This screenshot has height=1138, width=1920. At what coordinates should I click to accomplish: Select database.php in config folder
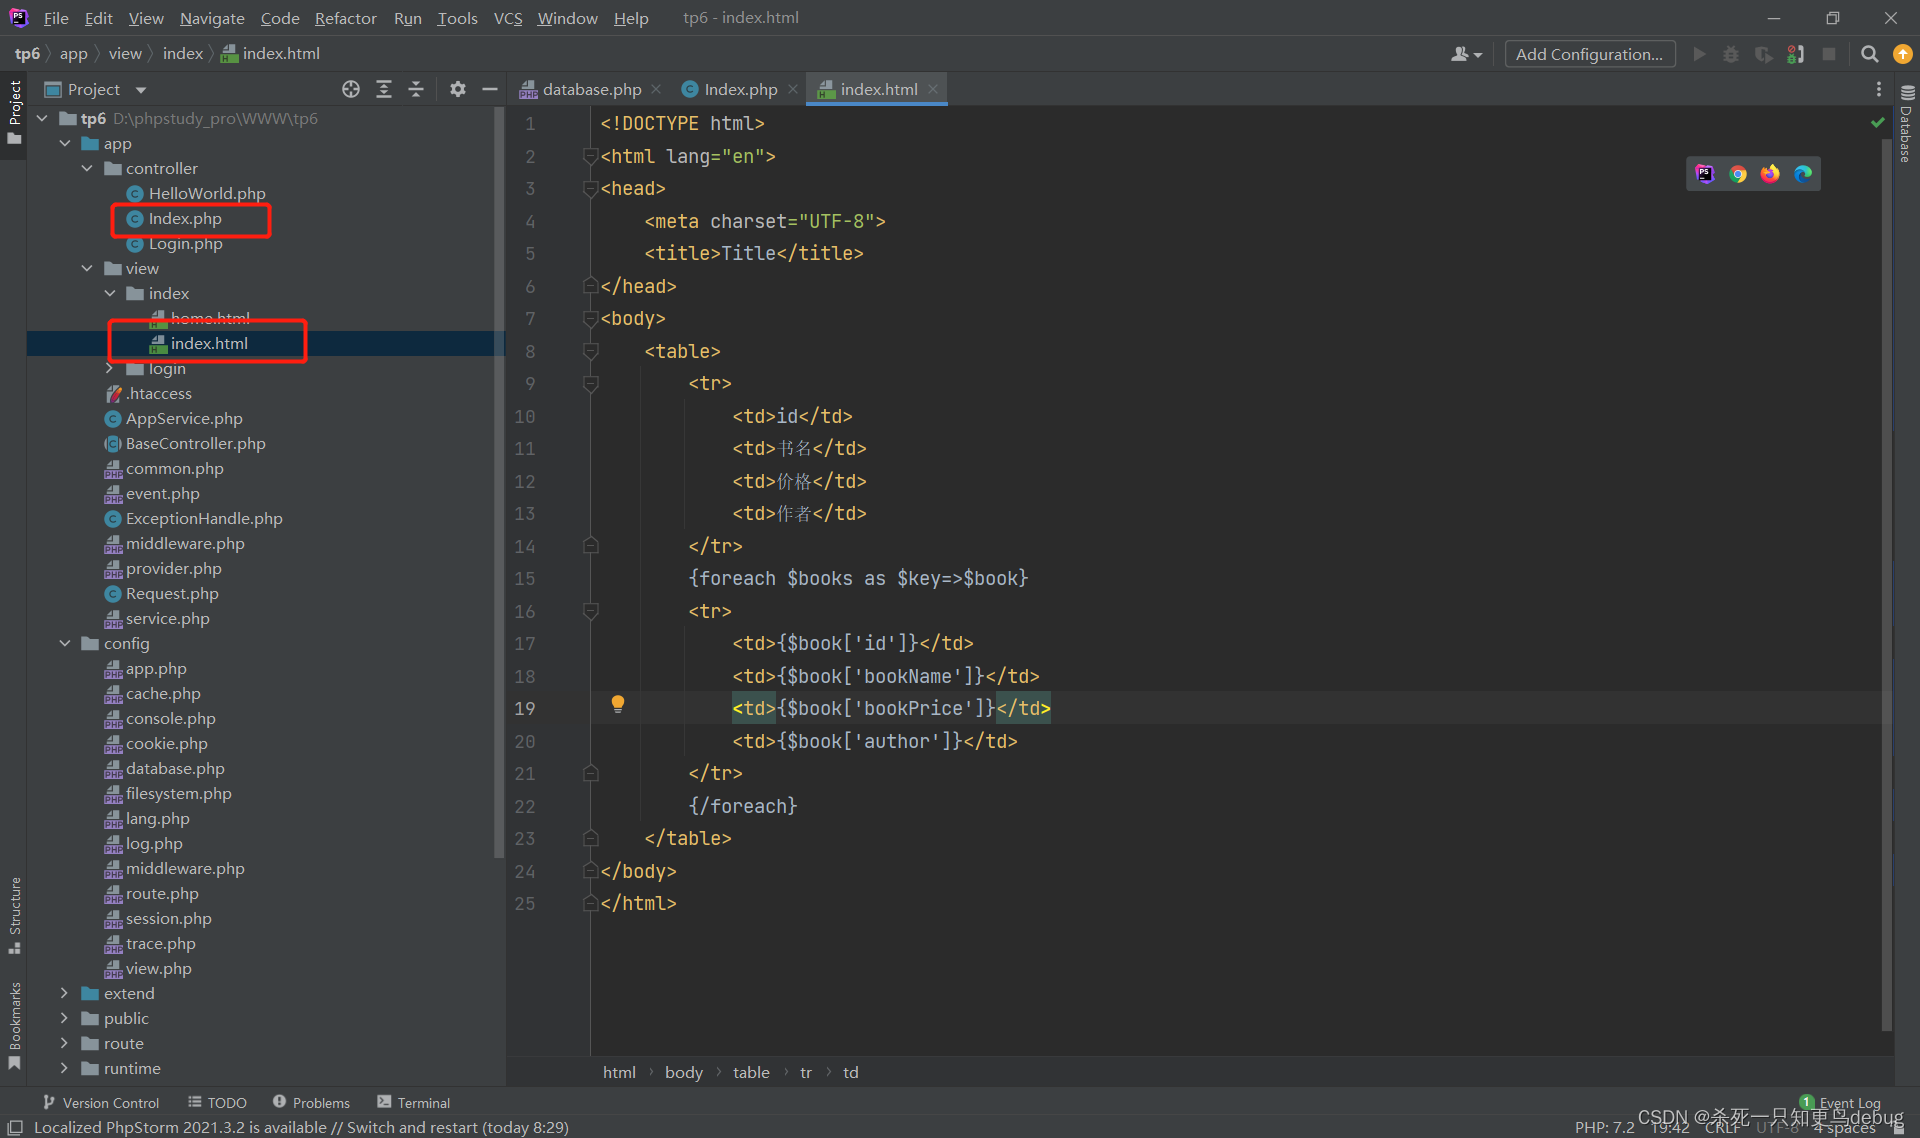tap(175, 768)
